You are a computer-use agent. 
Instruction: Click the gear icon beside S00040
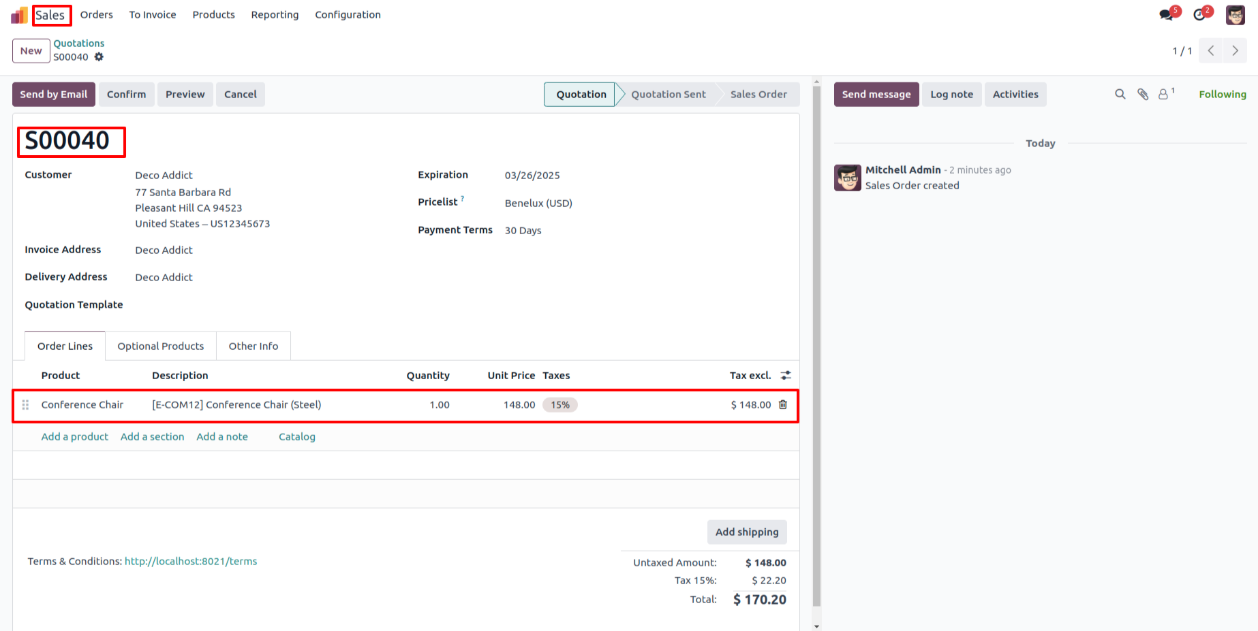click(x=99, y=57)
